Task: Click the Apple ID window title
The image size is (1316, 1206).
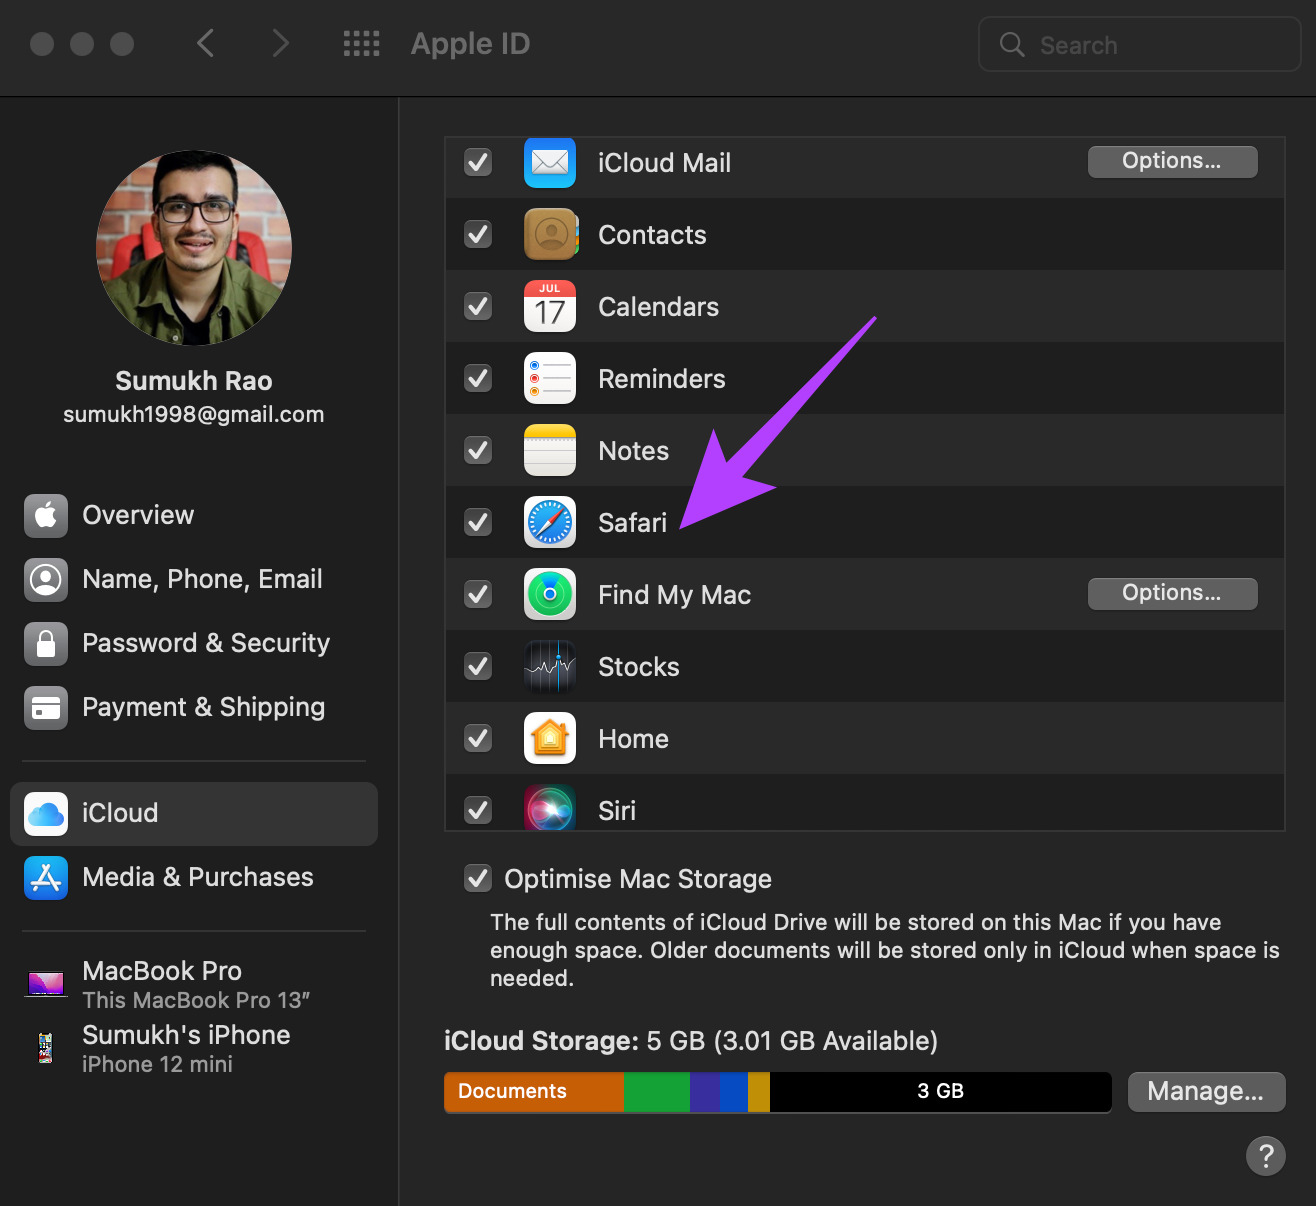Action: point(470,43)
